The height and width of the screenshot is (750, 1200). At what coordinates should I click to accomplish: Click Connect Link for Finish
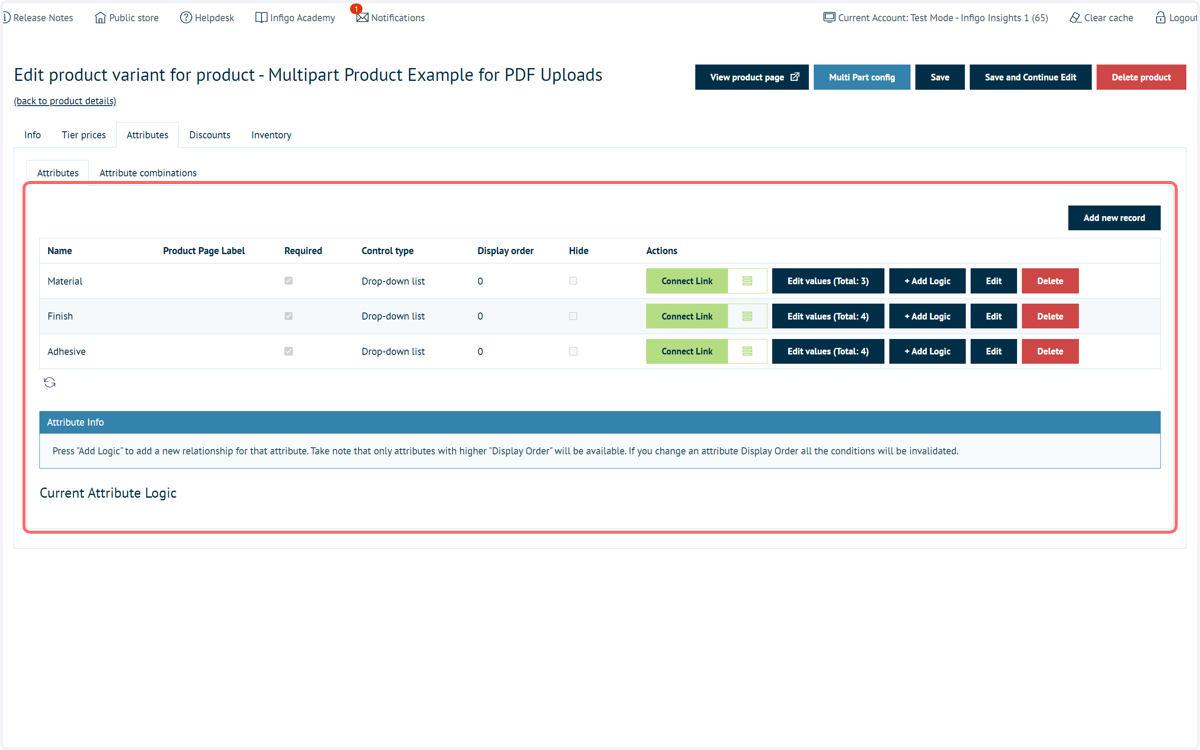click(687, 316)
